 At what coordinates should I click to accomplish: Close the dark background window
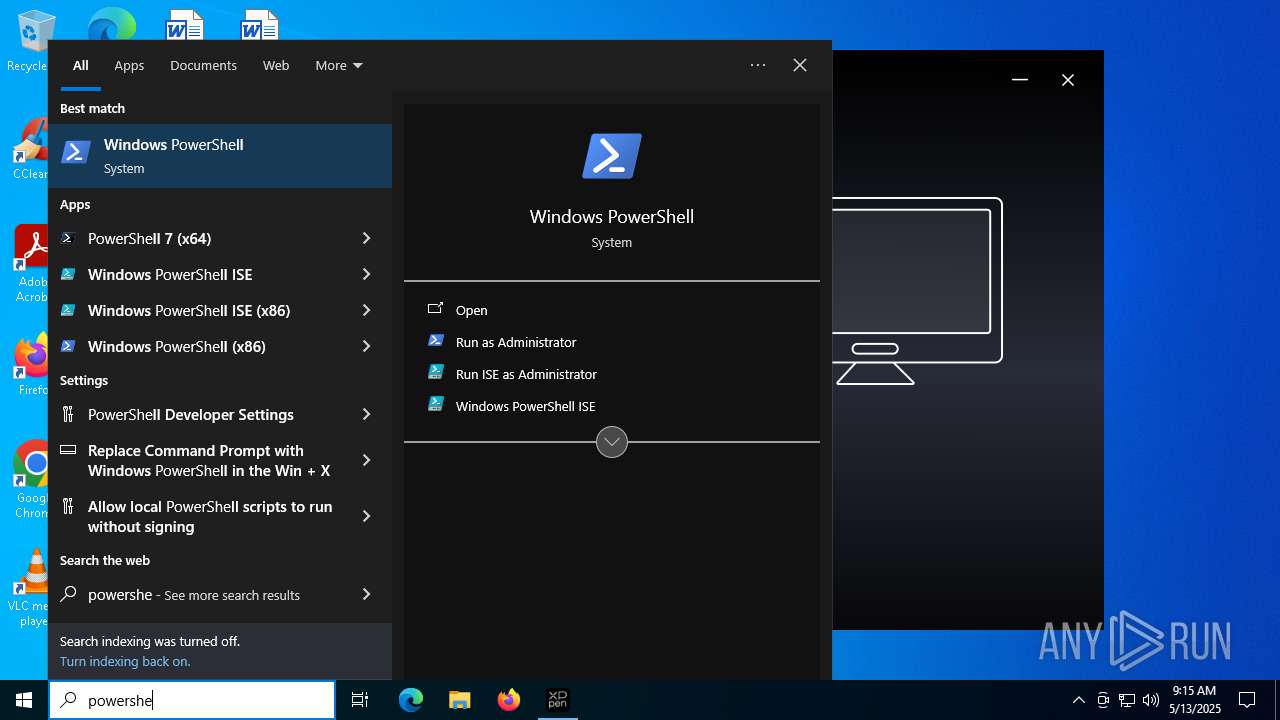[x=1068, y=80]
